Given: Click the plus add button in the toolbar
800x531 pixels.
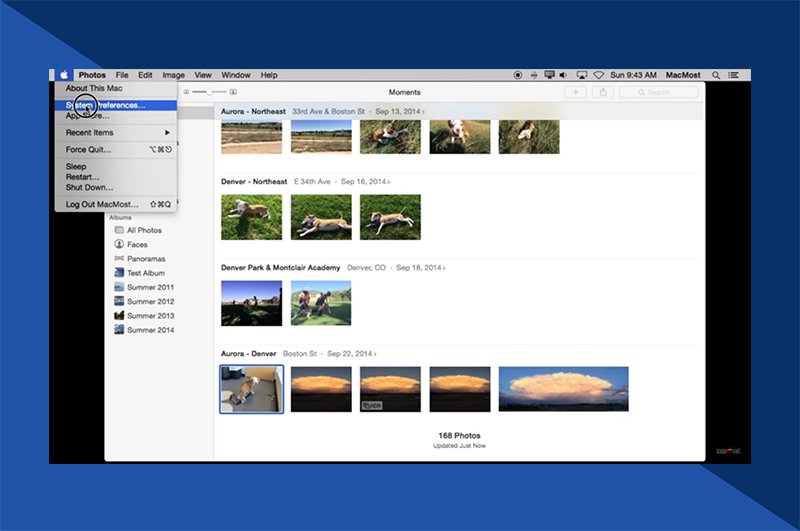Looking at the screenshot, I should (576, 92).
